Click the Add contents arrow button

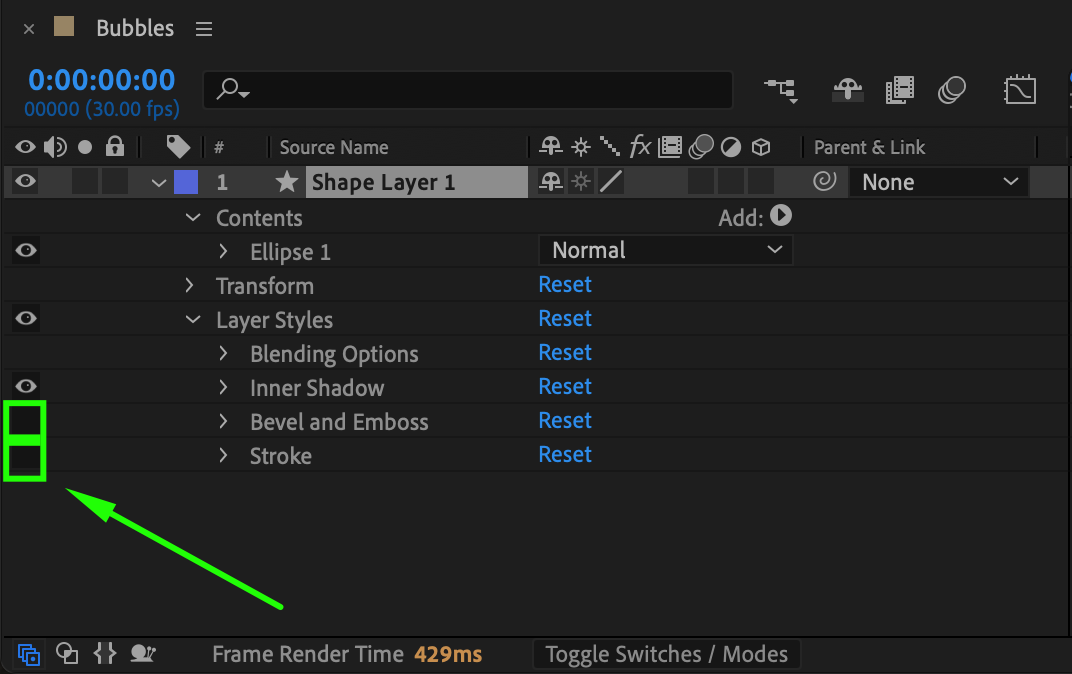click(781, 216)
